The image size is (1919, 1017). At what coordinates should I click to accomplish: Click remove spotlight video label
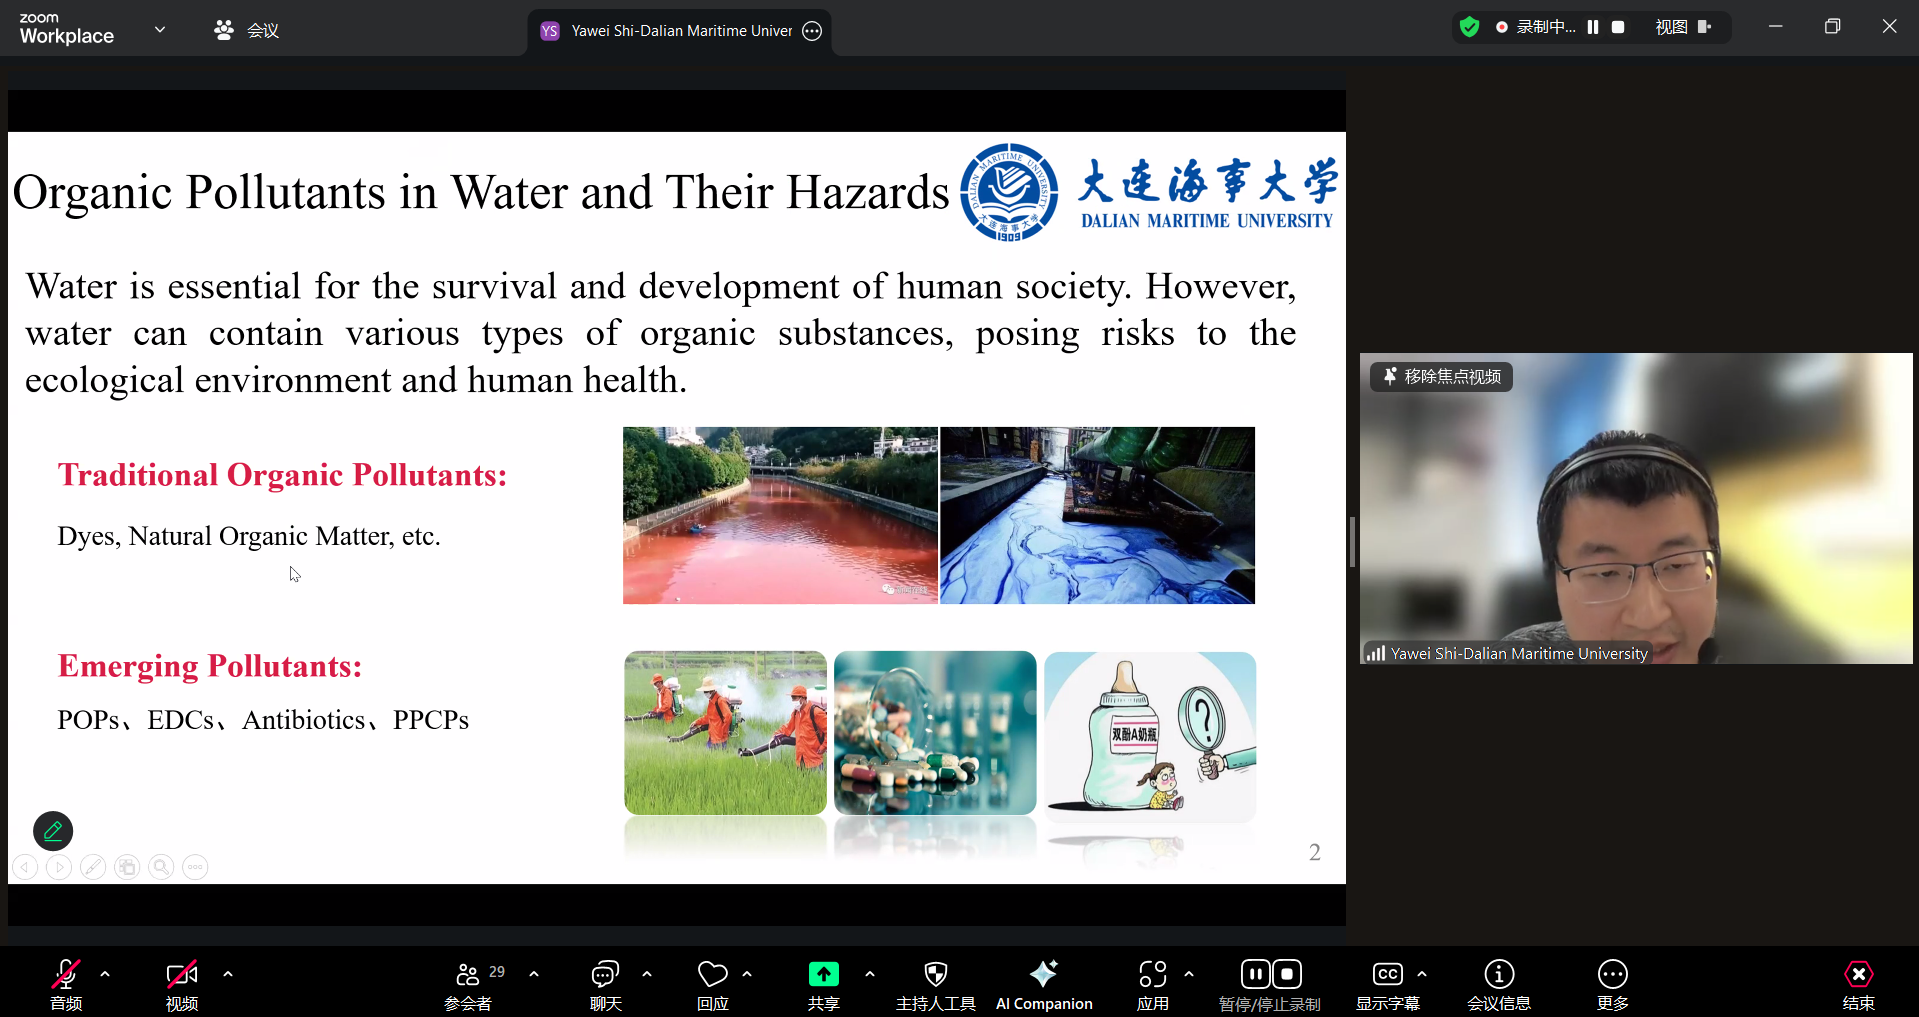1441,377
